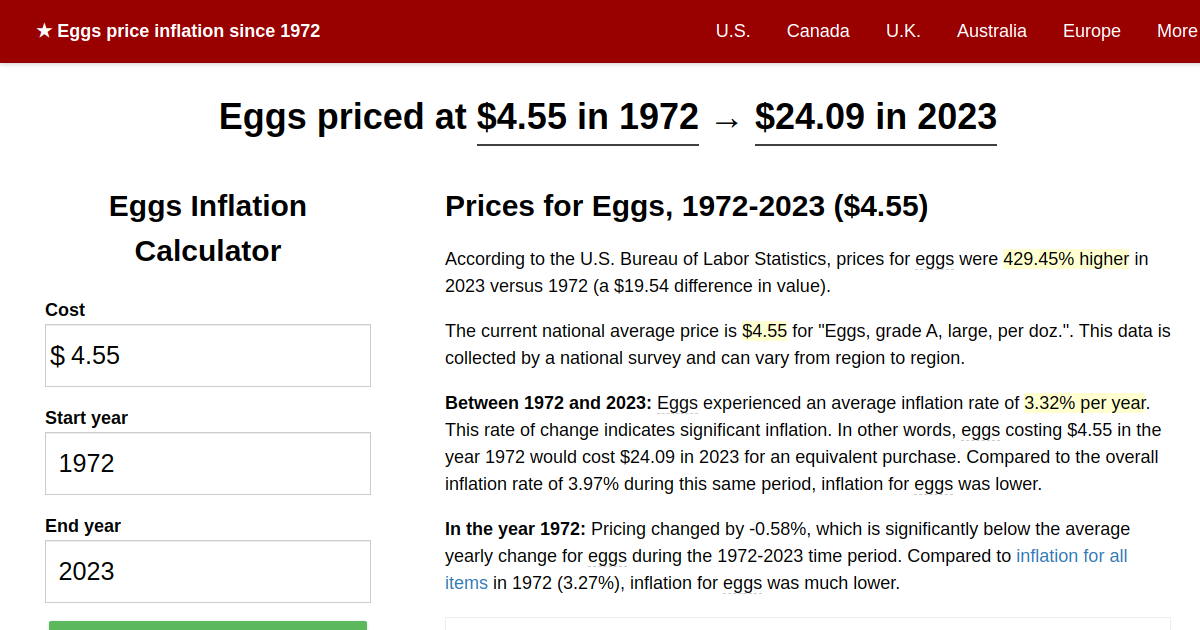
Task: Click "Eggs price inflation since 1972" site title
Action: 188,31
